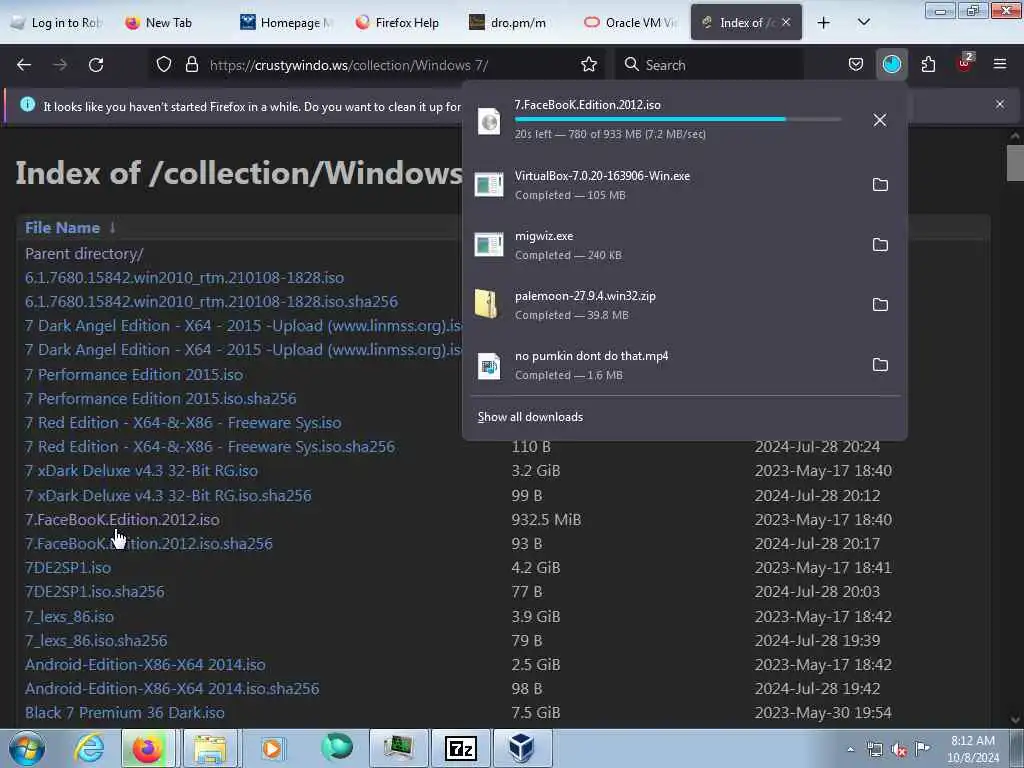Switch to the New Tab tab
This screenshot has height=768, width=1024.
click(x=168, y=22)
